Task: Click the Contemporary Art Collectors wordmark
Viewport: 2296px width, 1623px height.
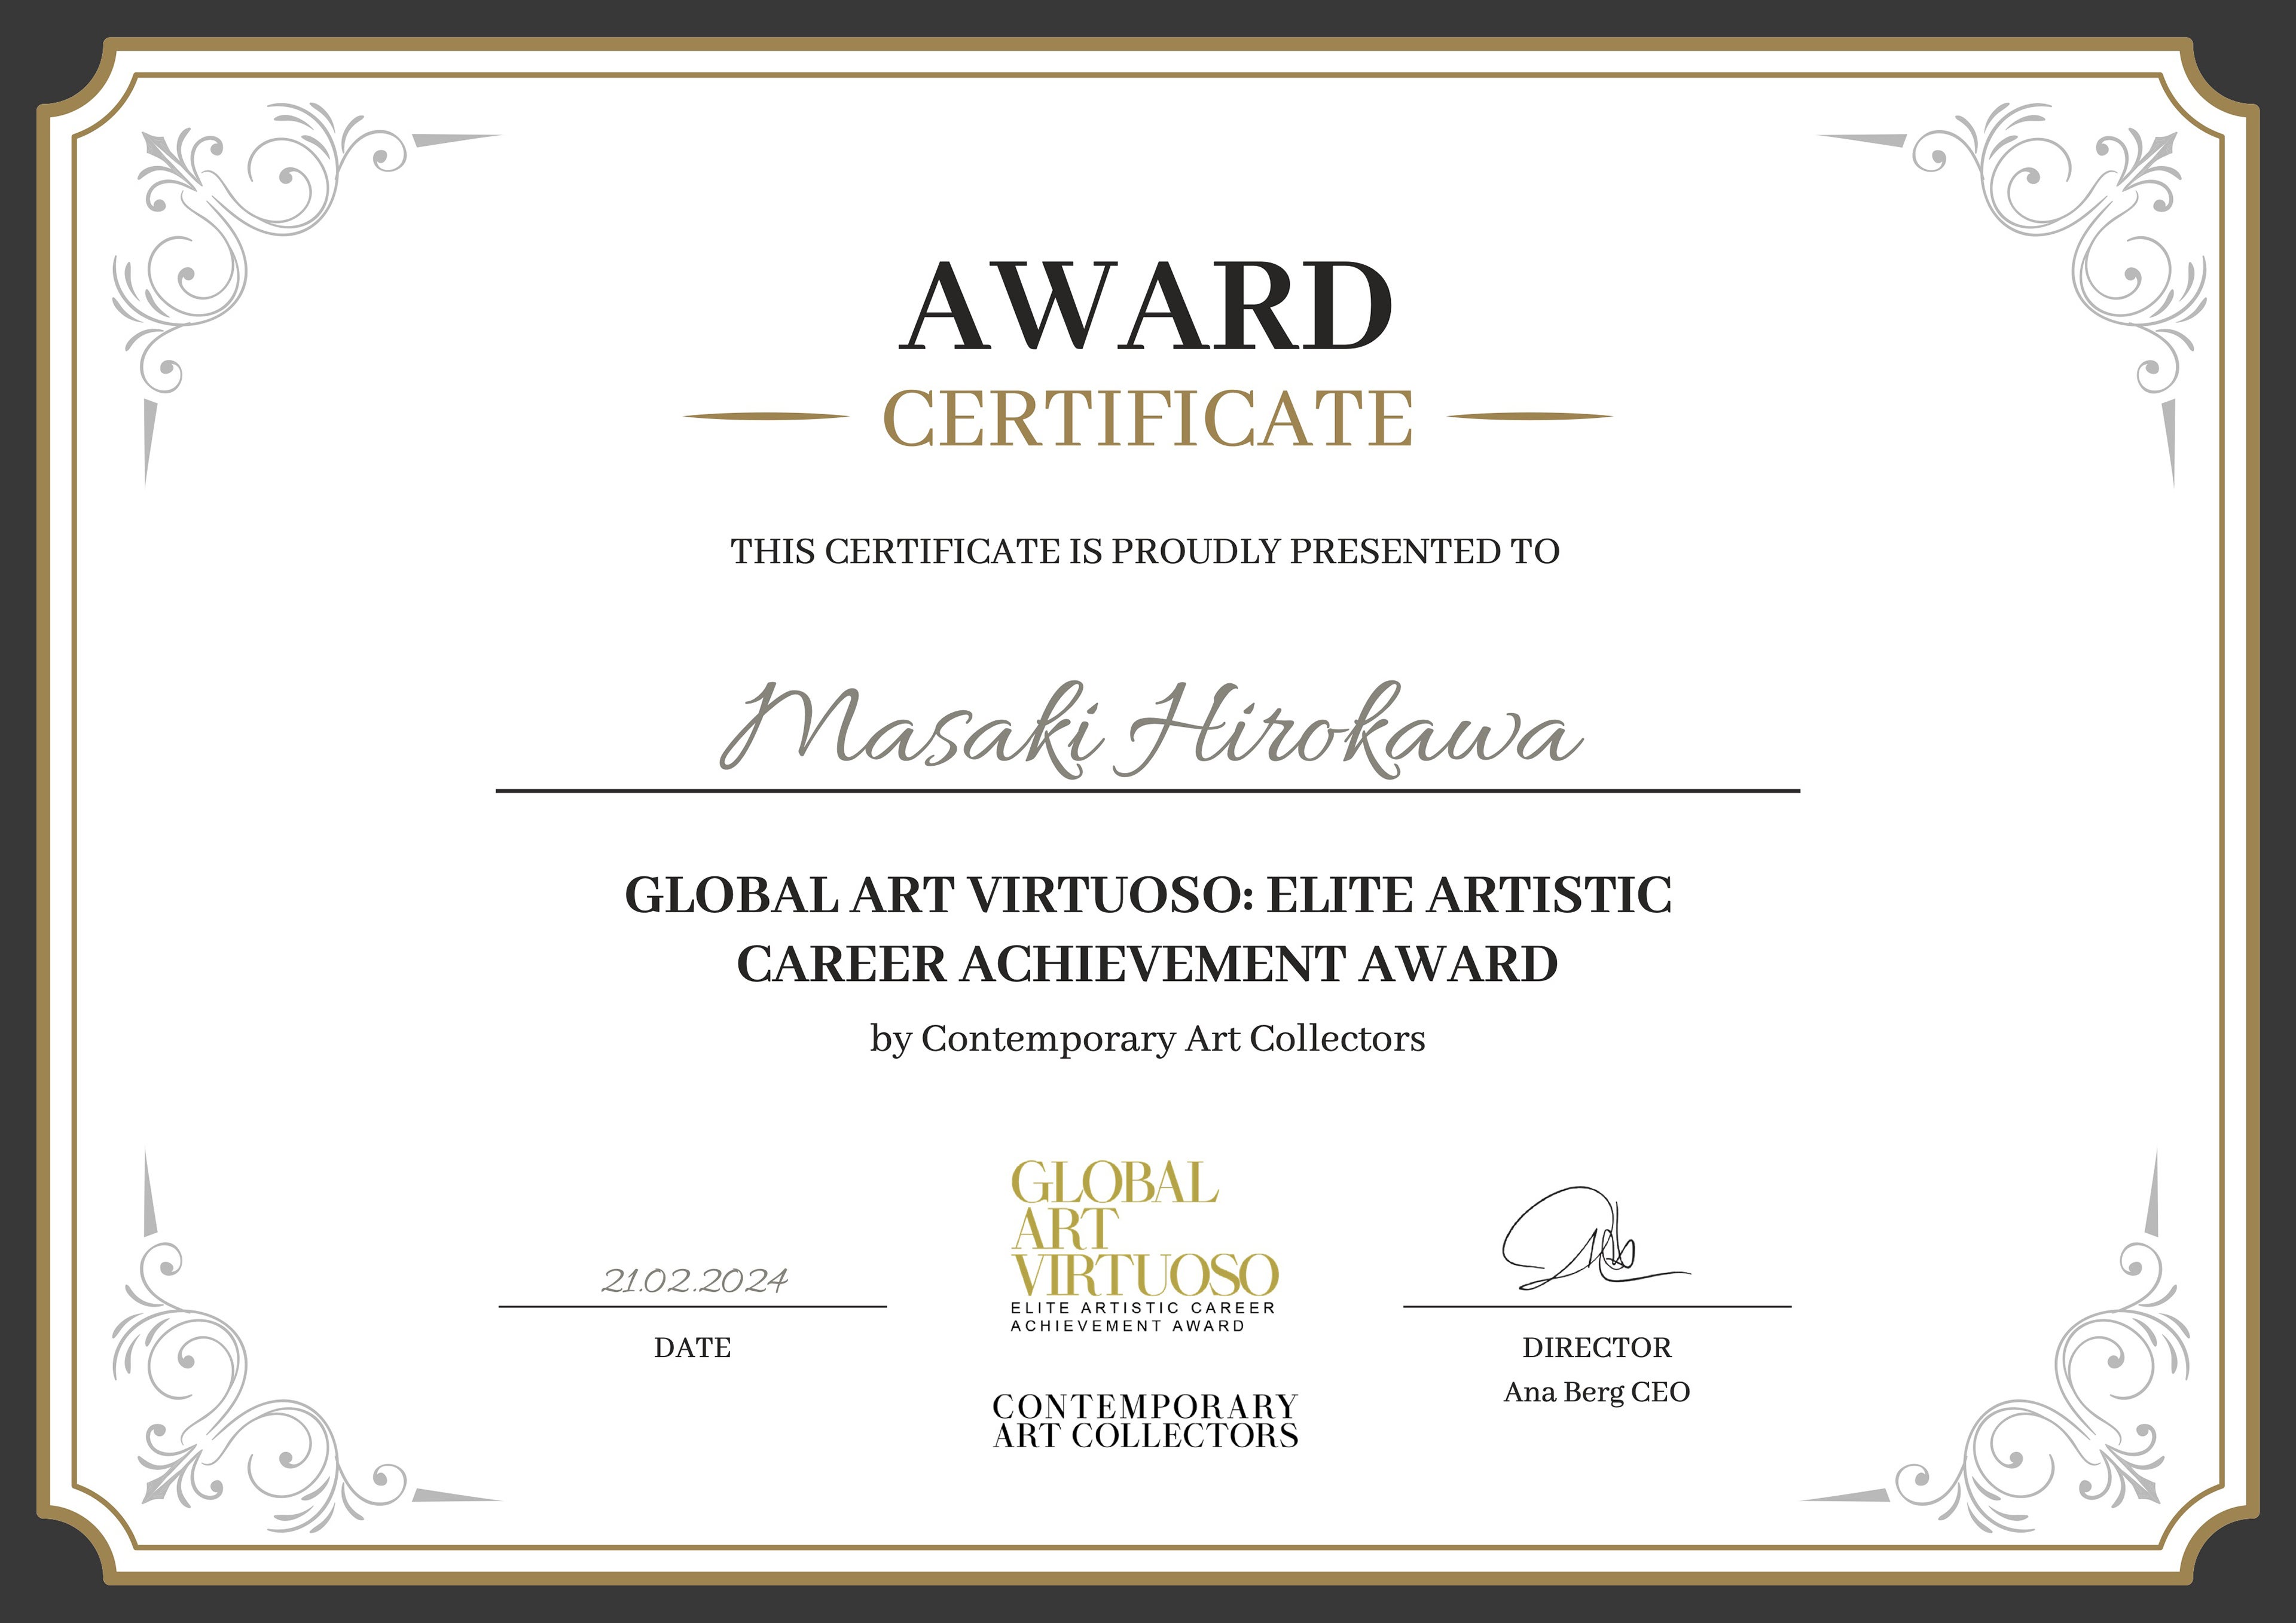Action: [1145, 1421]
